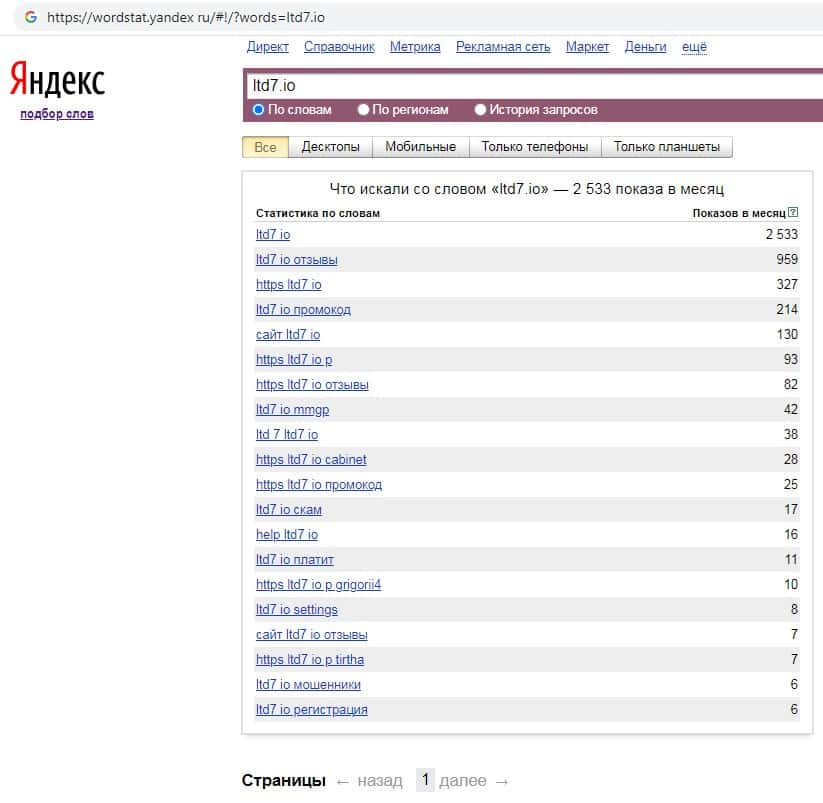The width and height of the screenshot is (823, 803).
Task: Select page 1 in the pagination
Action: [x=425, y=780]
